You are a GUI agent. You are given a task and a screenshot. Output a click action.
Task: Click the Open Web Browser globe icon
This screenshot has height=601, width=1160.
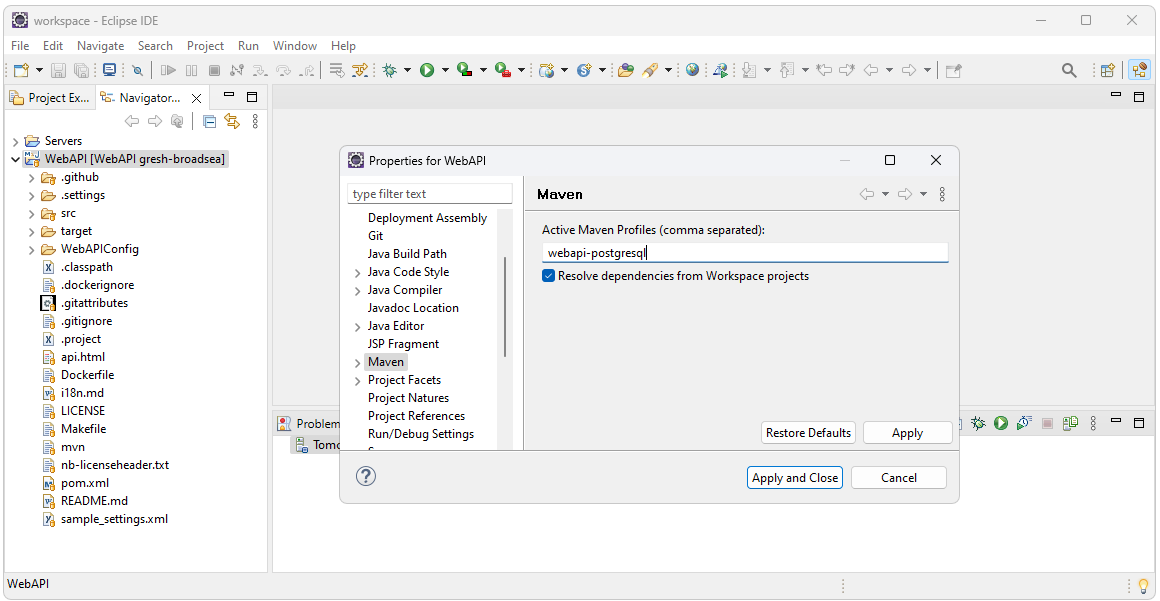click(x=692, y=70)
